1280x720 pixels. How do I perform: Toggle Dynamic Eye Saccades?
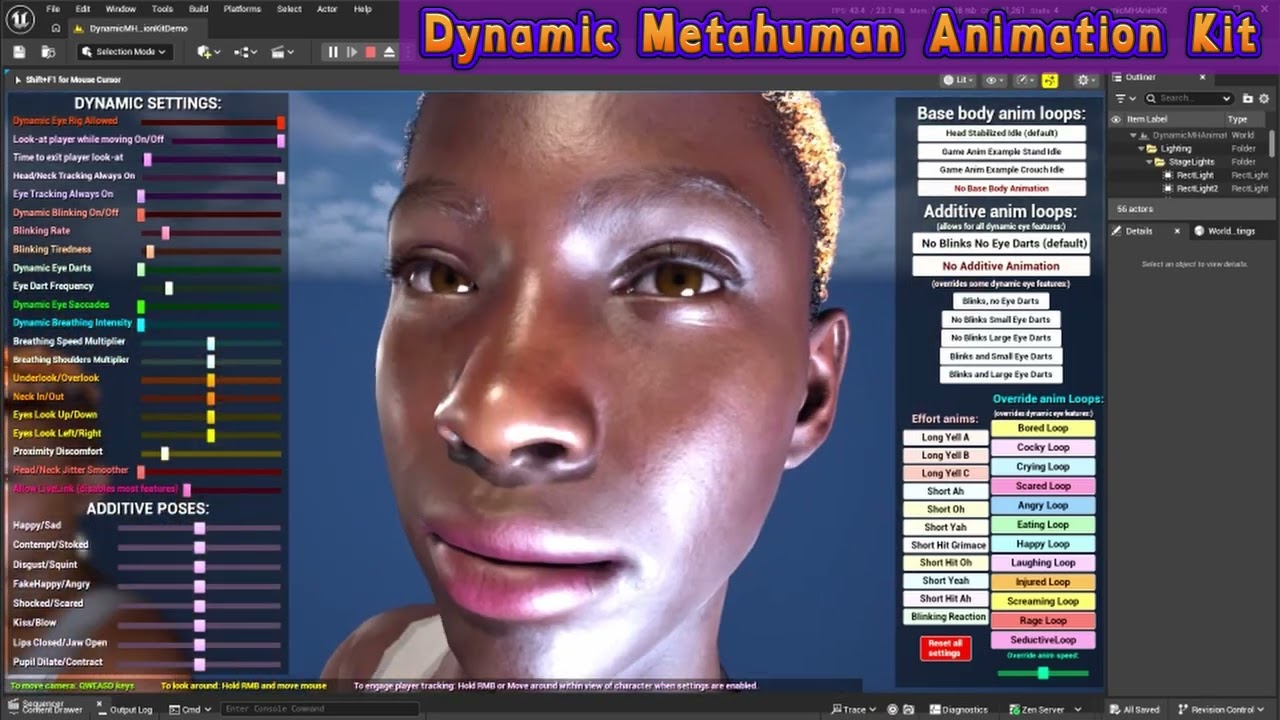tap(141, 306)
